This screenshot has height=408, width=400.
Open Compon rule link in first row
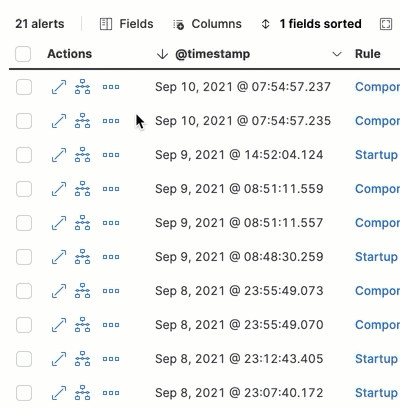tap(377, 87)
